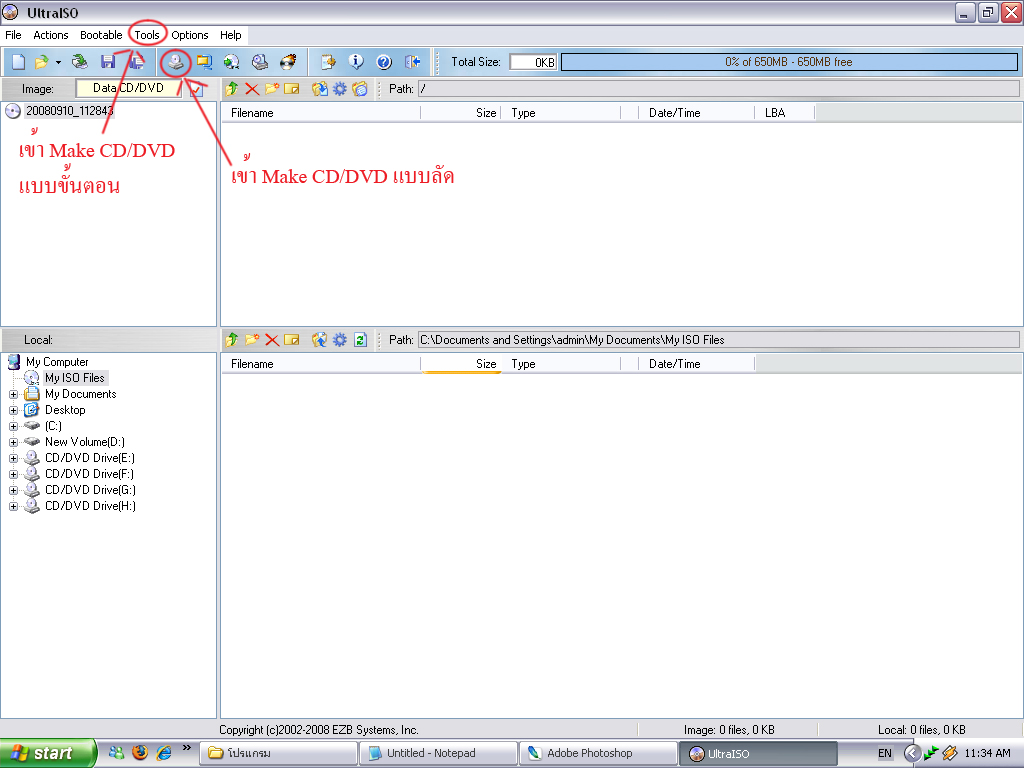Click the add files icon in the image pane toolbar

coord(319,89)
